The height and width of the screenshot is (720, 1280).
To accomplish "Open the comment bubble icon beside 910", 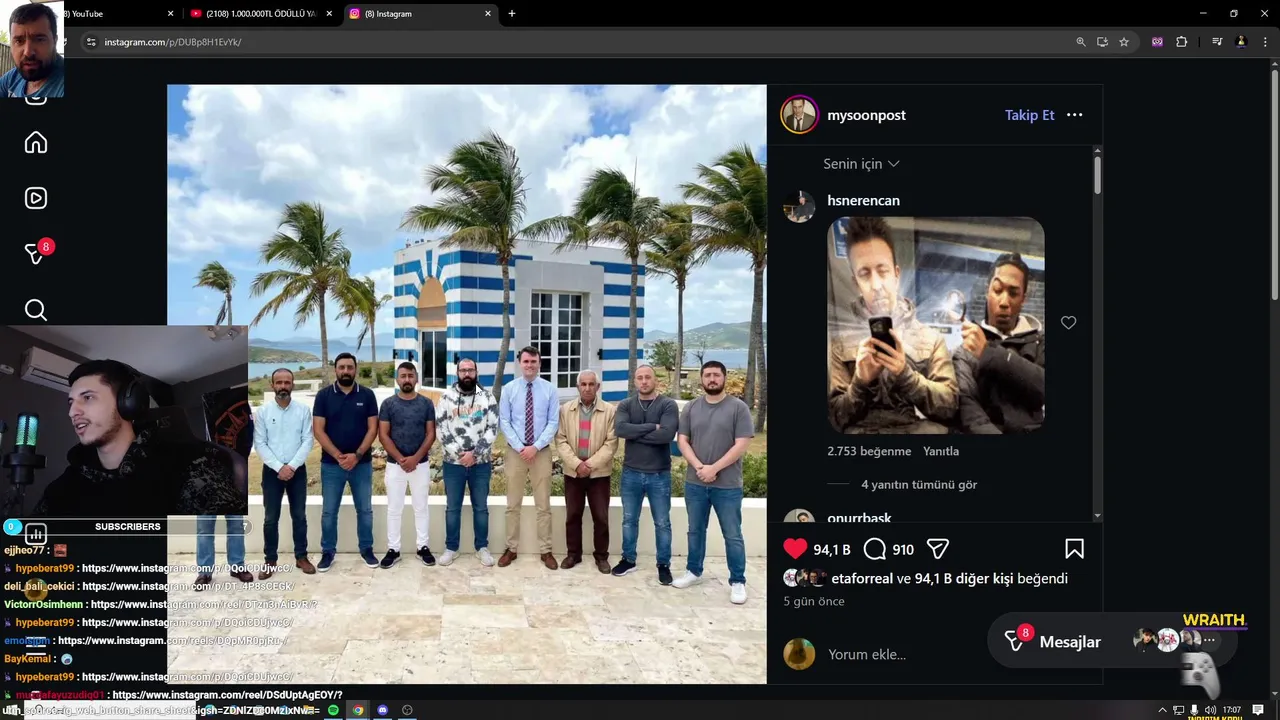I will (x=875, y=549).
